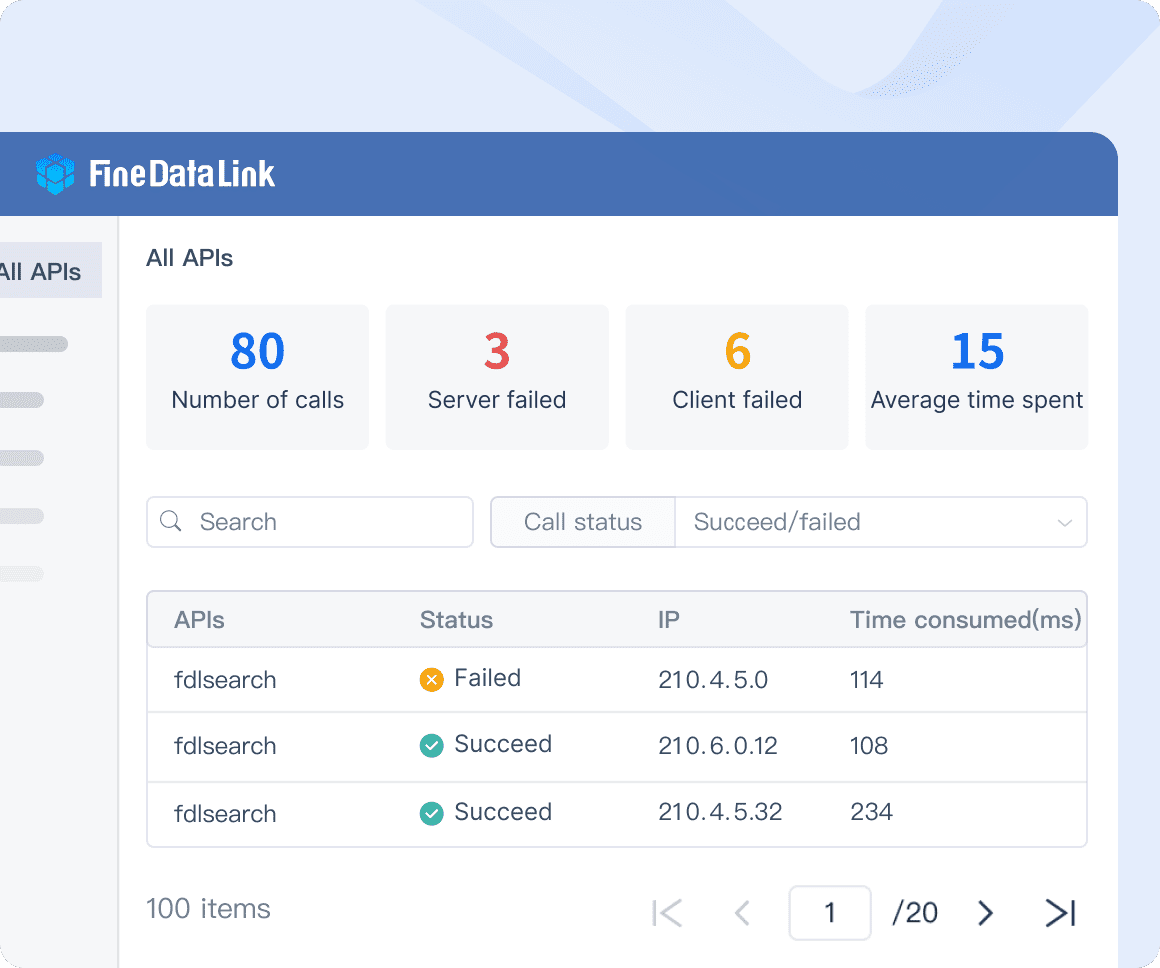Open the Succeed/failed dropdown

point(880,521)
